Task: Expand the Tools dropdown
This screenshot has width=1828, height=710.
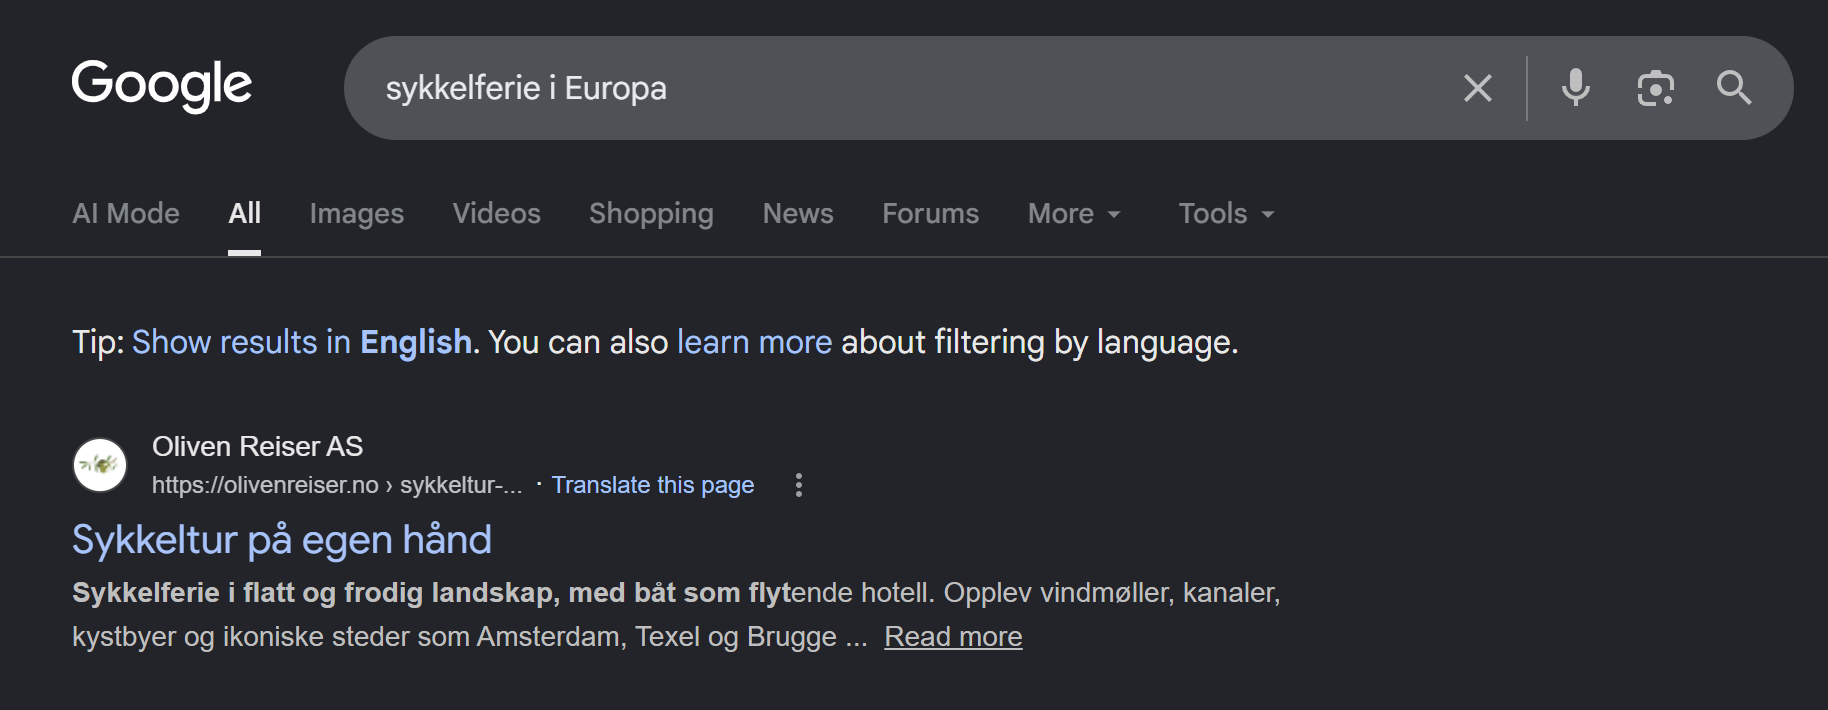Action: pos(1227,213)
